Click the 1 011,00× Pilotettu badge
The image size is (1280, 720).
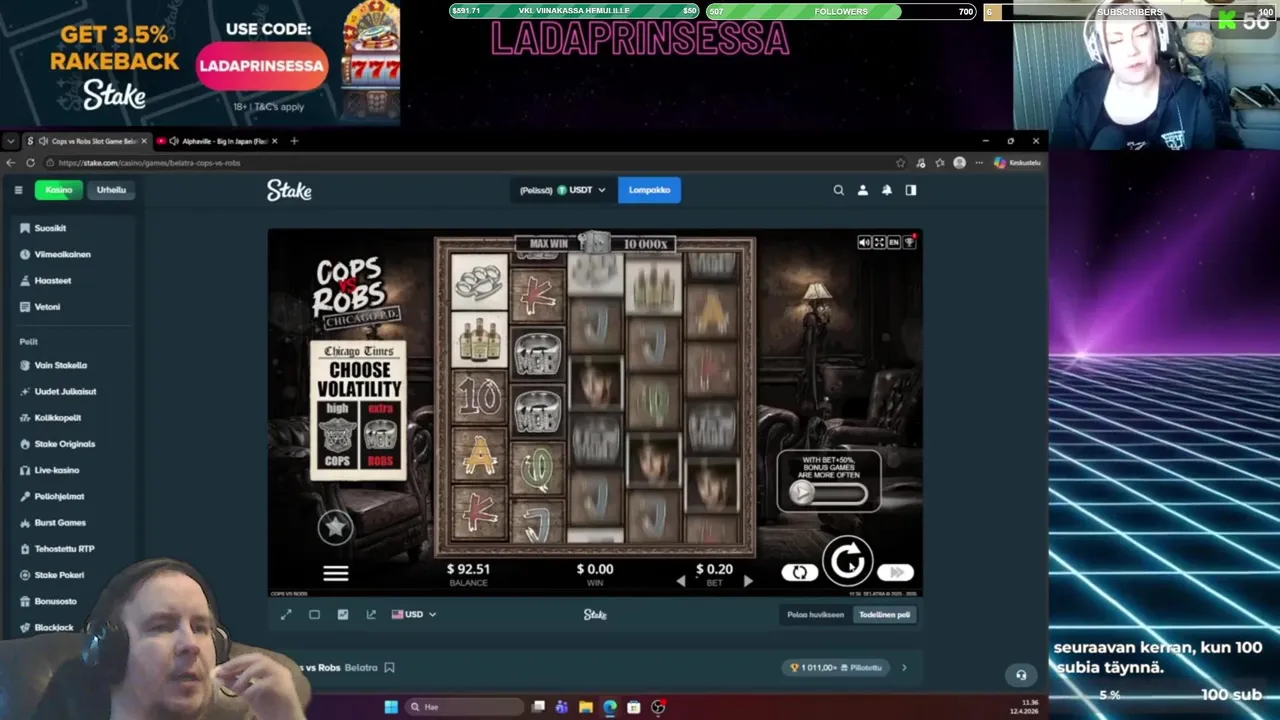836,667
